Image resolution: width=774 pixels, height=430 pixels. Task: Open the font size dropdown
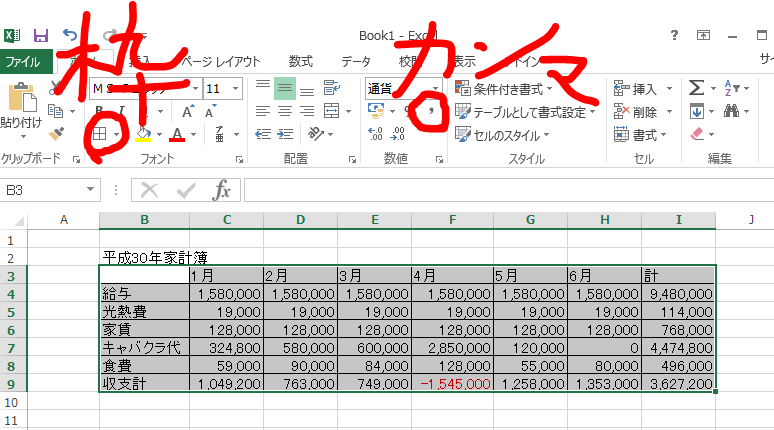(239, 89)
